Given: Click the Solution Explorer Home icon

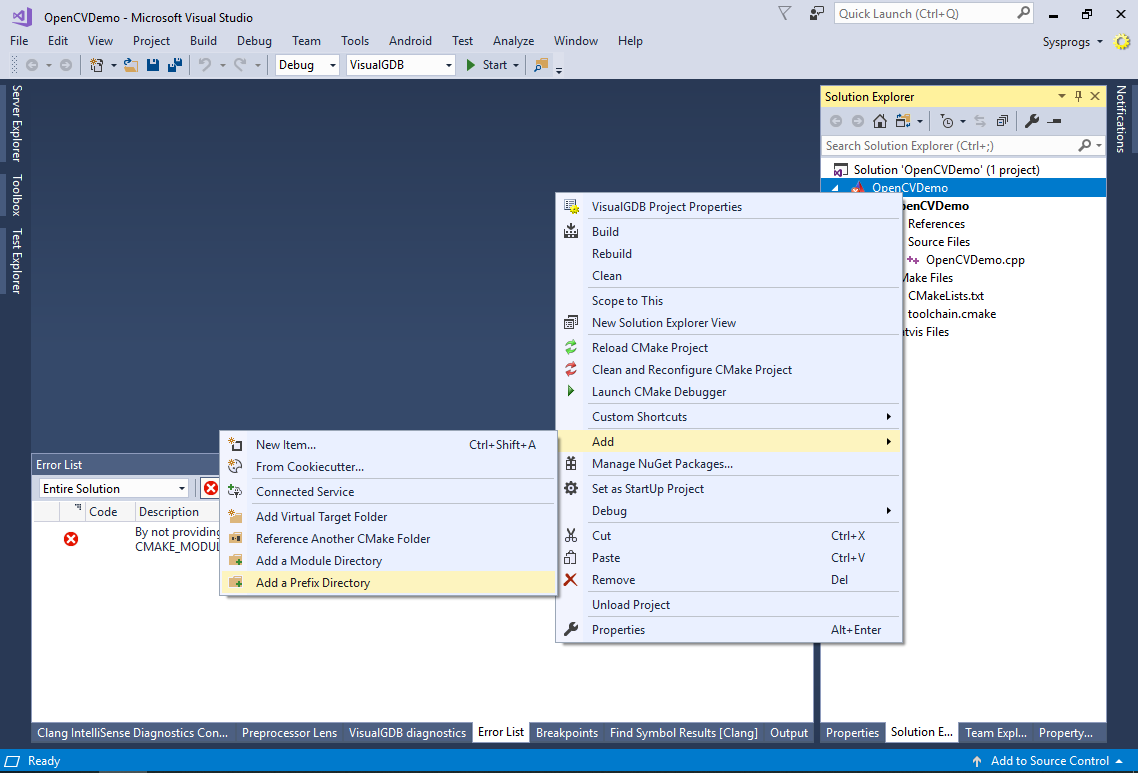Looking at the screenshot, I should coord(880,121).
